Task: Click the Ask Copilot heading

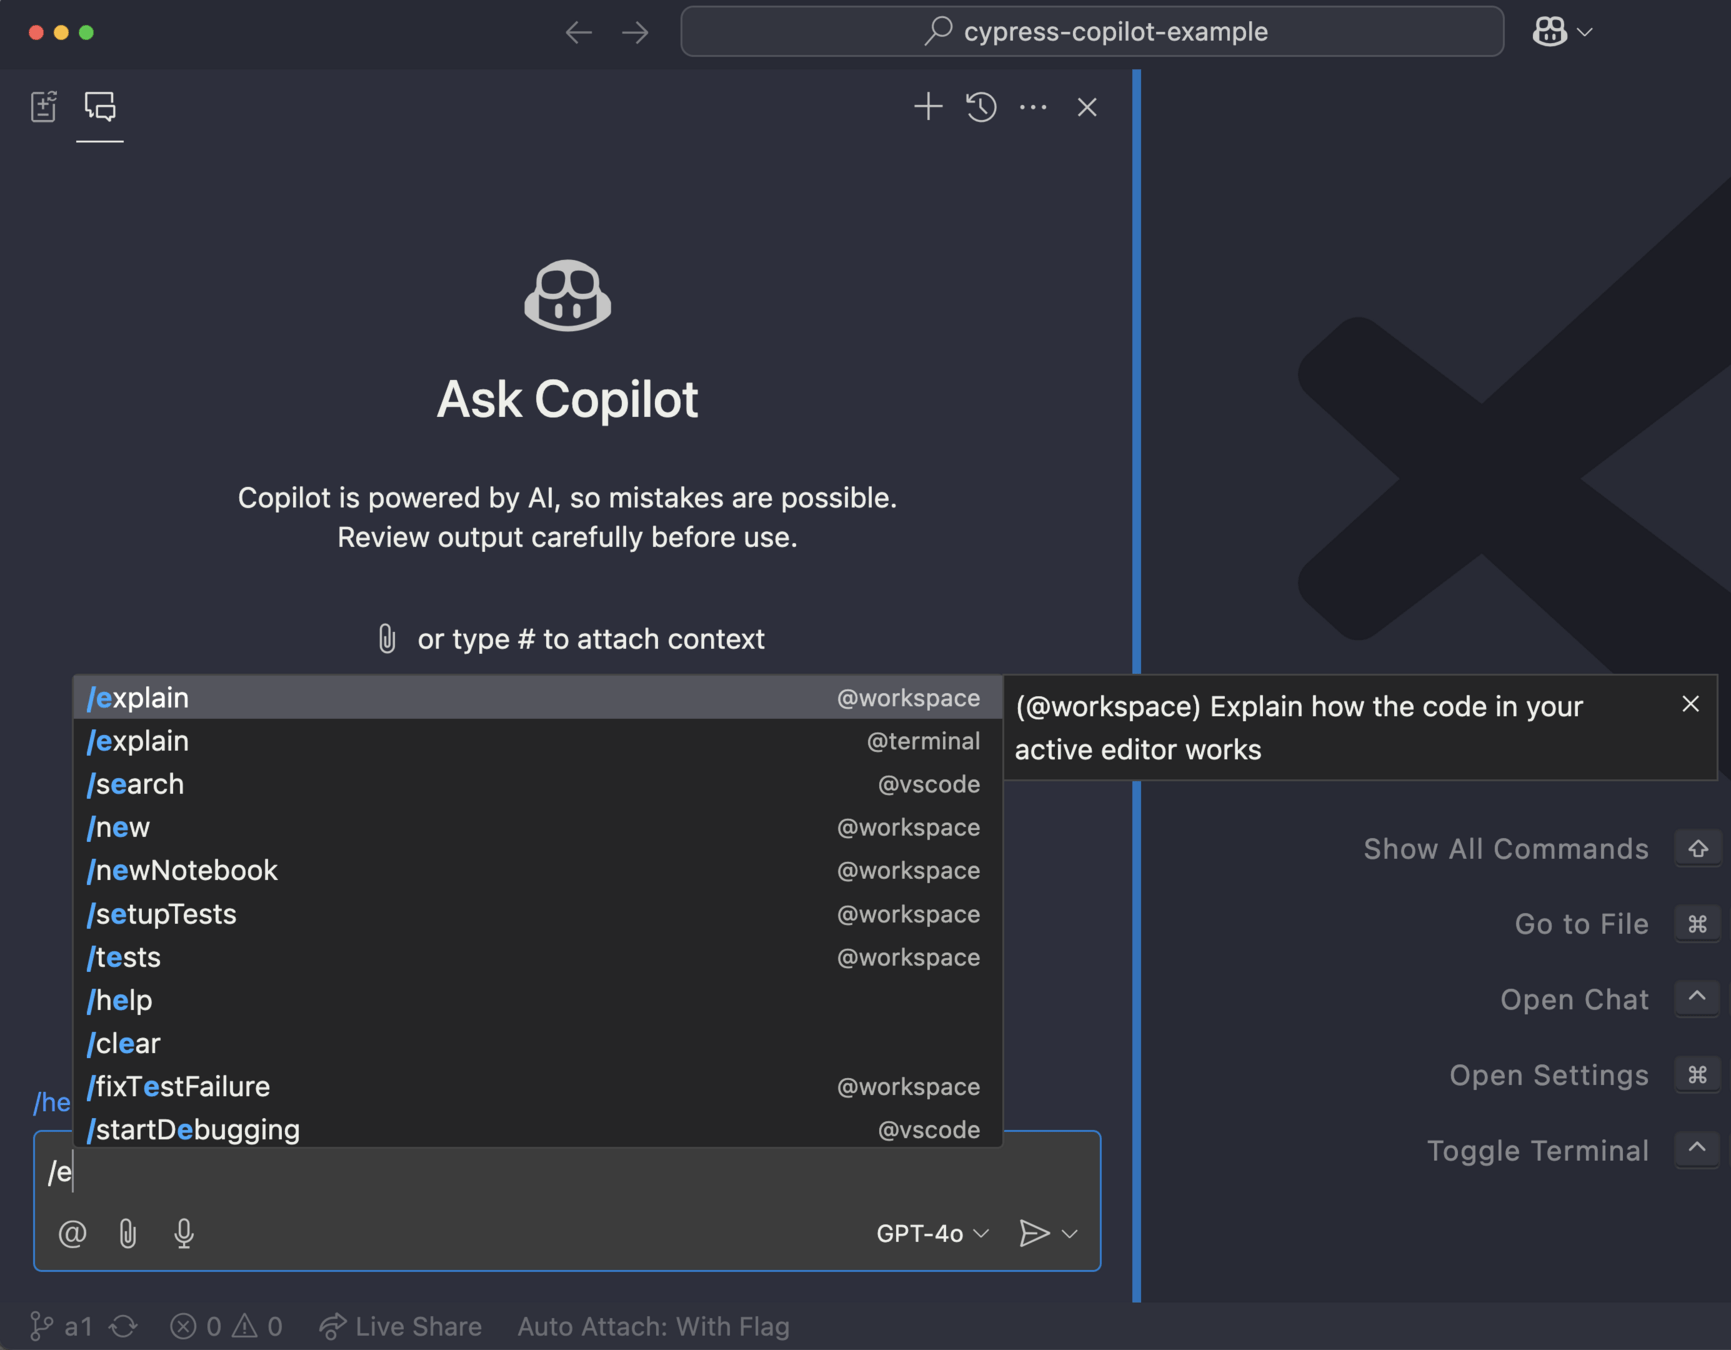Action: (x=567, y=399)
